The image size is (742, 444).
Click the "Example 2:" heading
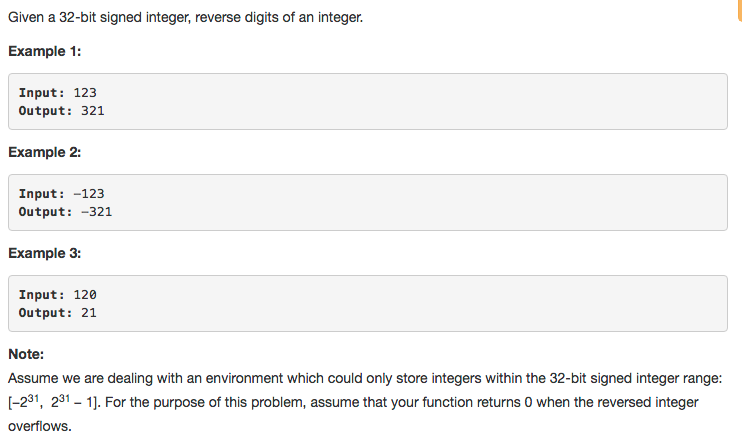pyautogui.click(x=44, y=152)
